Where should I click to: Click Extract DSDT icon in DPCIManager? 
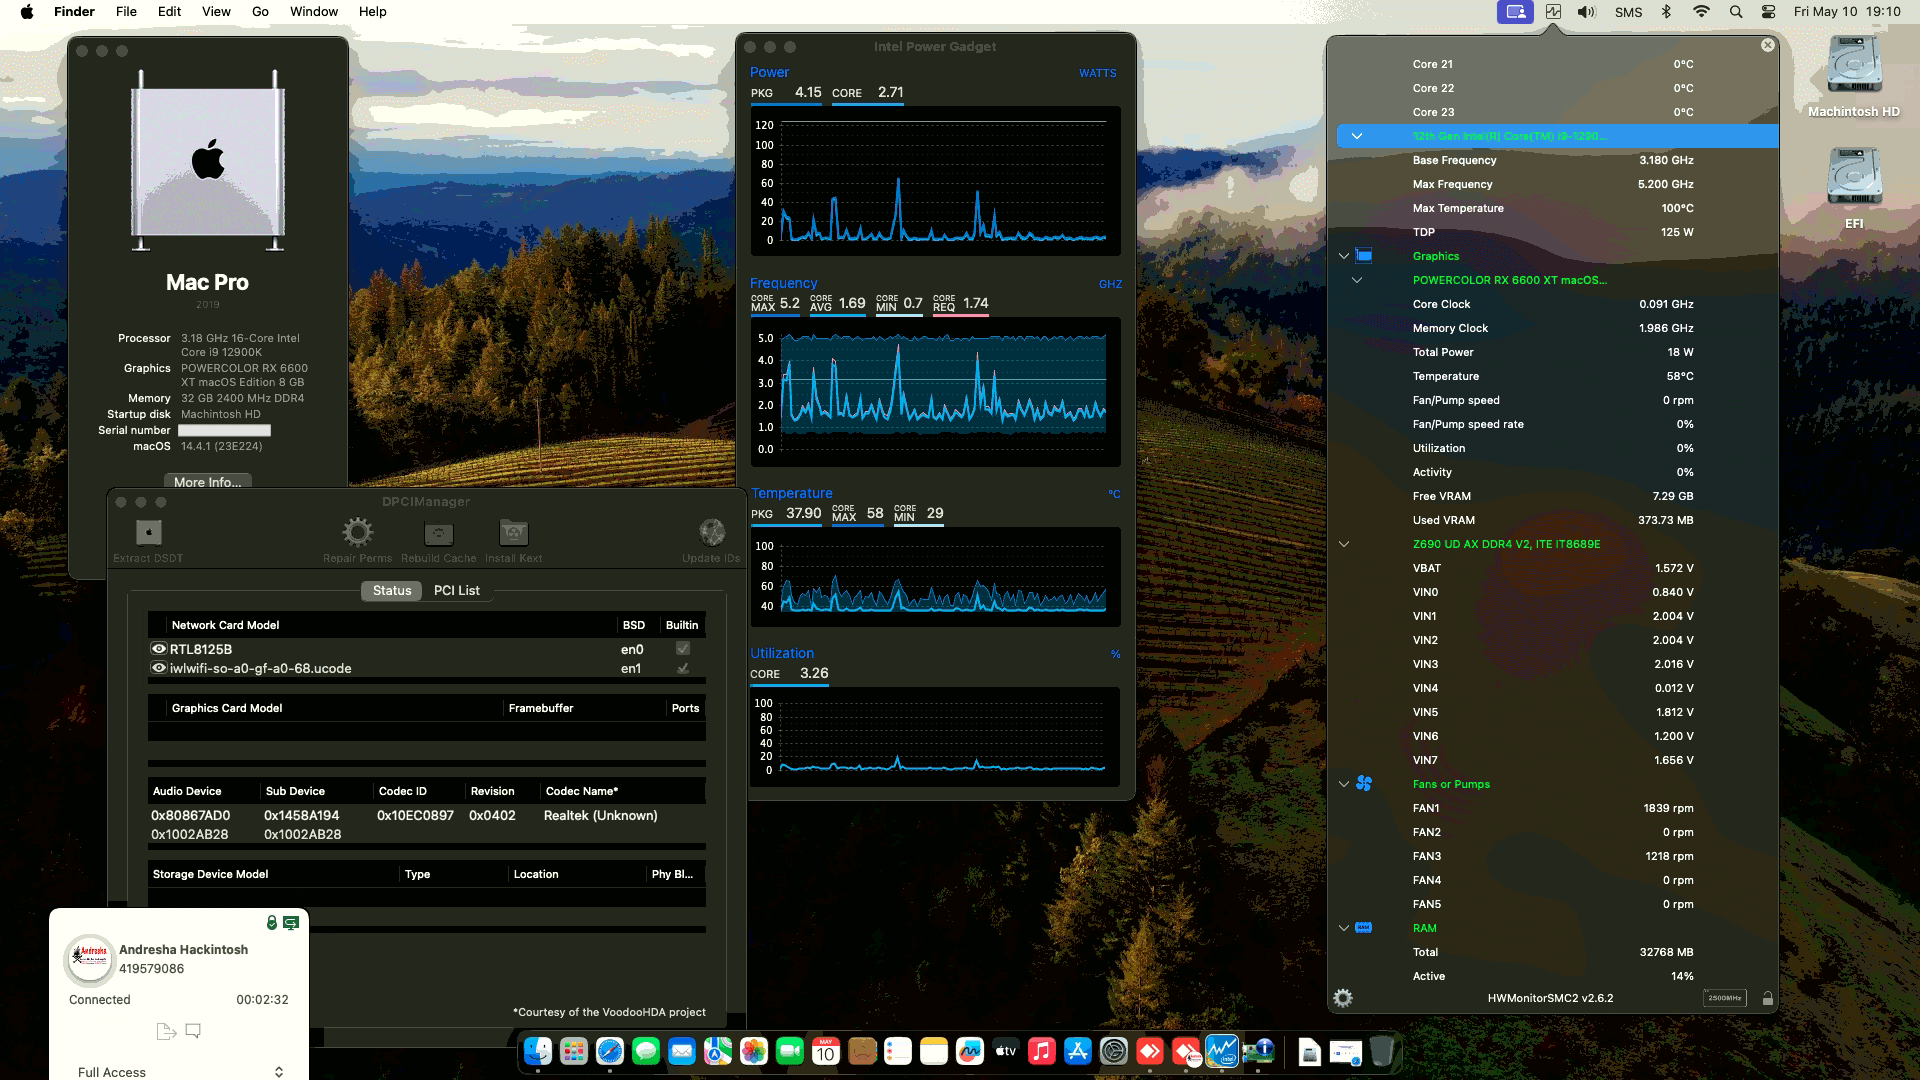click(x=148, y=532)
